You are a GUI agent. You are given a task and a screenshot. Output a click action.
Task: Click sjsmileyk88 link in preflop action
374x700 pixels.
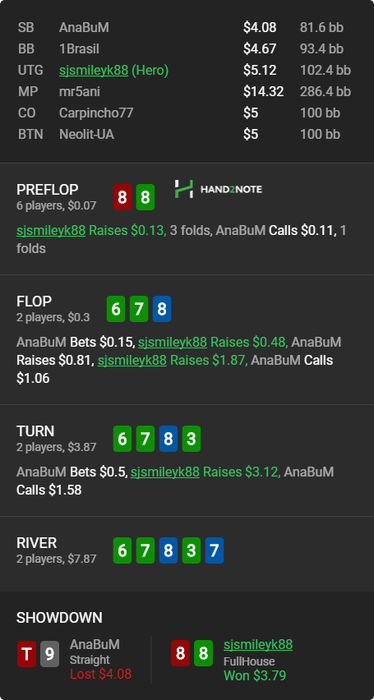[51, 230]
